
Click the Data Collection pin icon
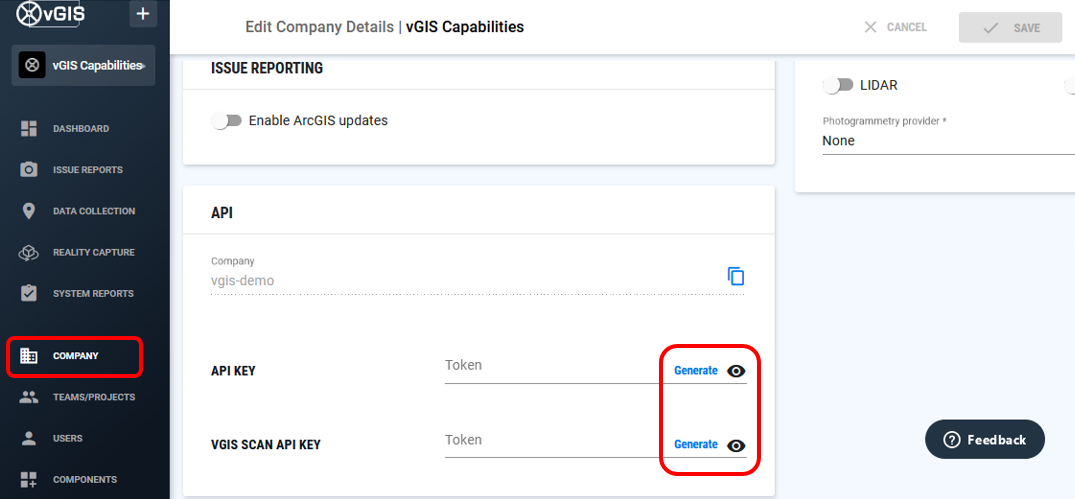click(x=29, y=211)
